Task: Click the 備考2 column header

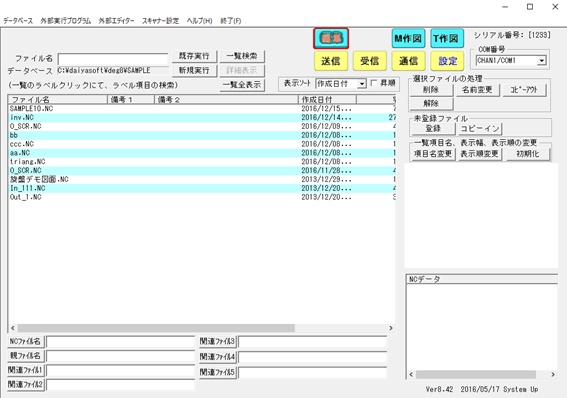Action: coord(226,99)
